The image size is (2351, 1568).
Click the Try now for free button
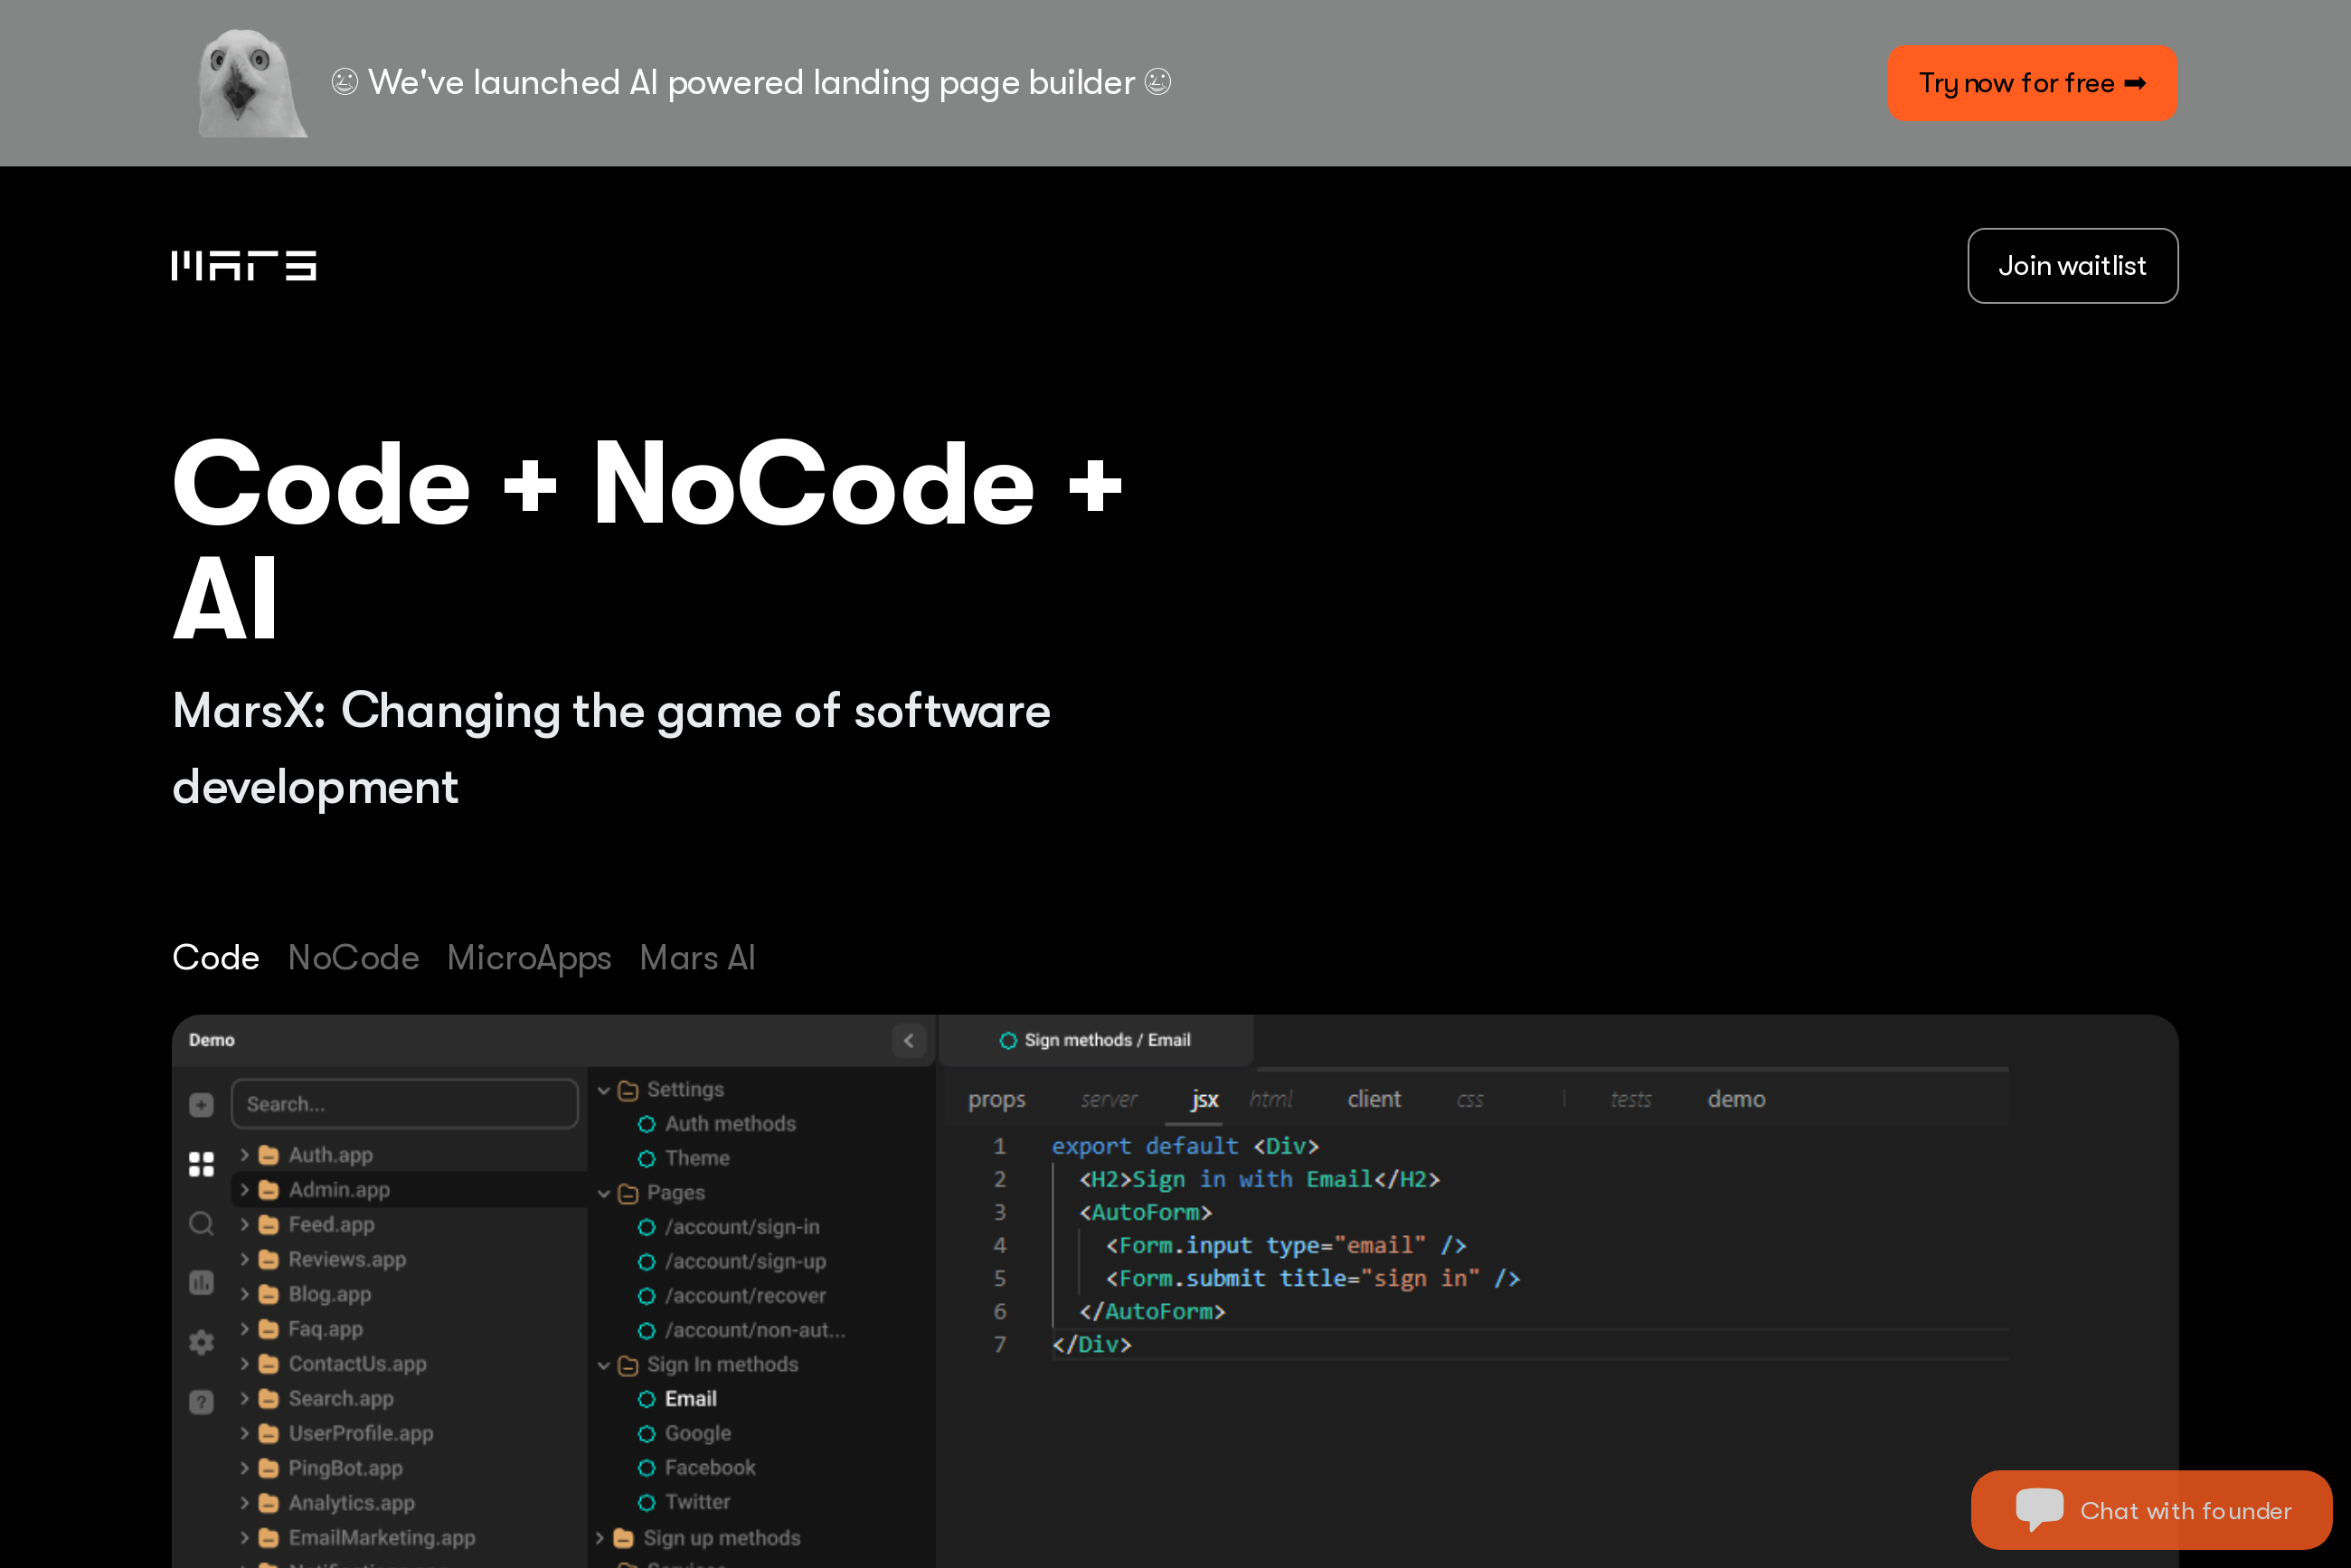(2031, 83)
